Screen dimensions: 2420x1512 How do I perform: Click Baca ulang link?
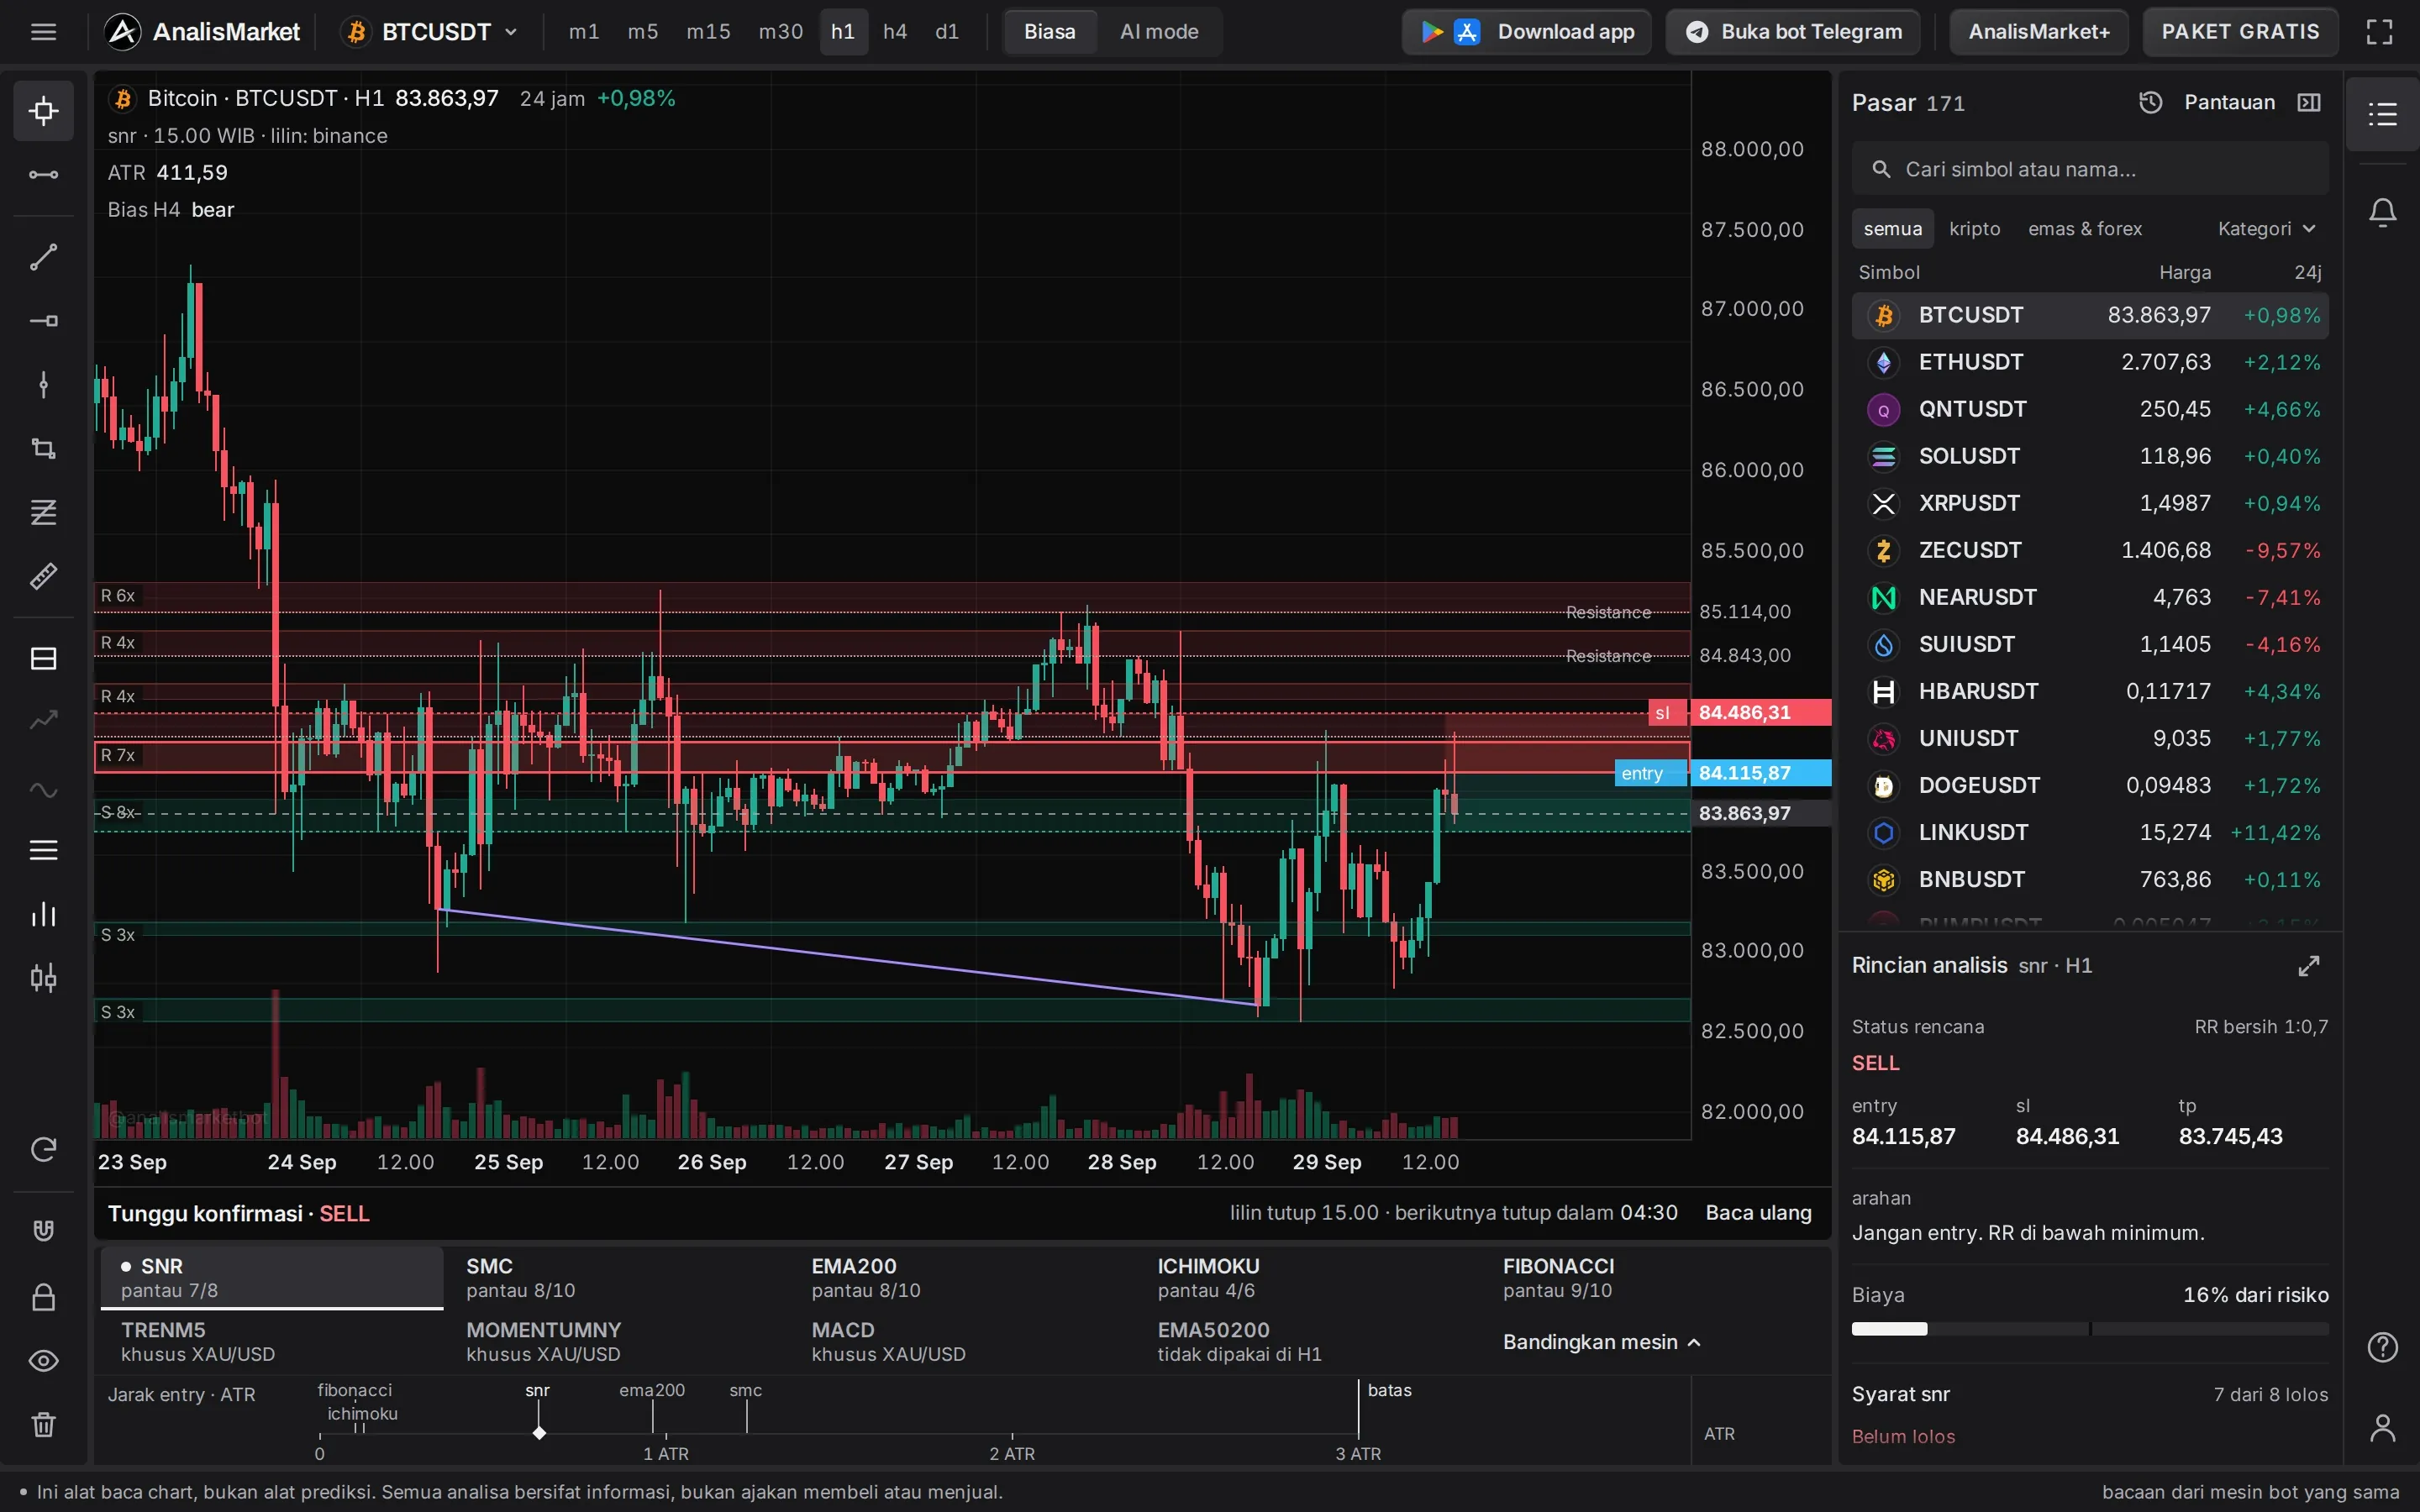[x=1758, y=1213]
